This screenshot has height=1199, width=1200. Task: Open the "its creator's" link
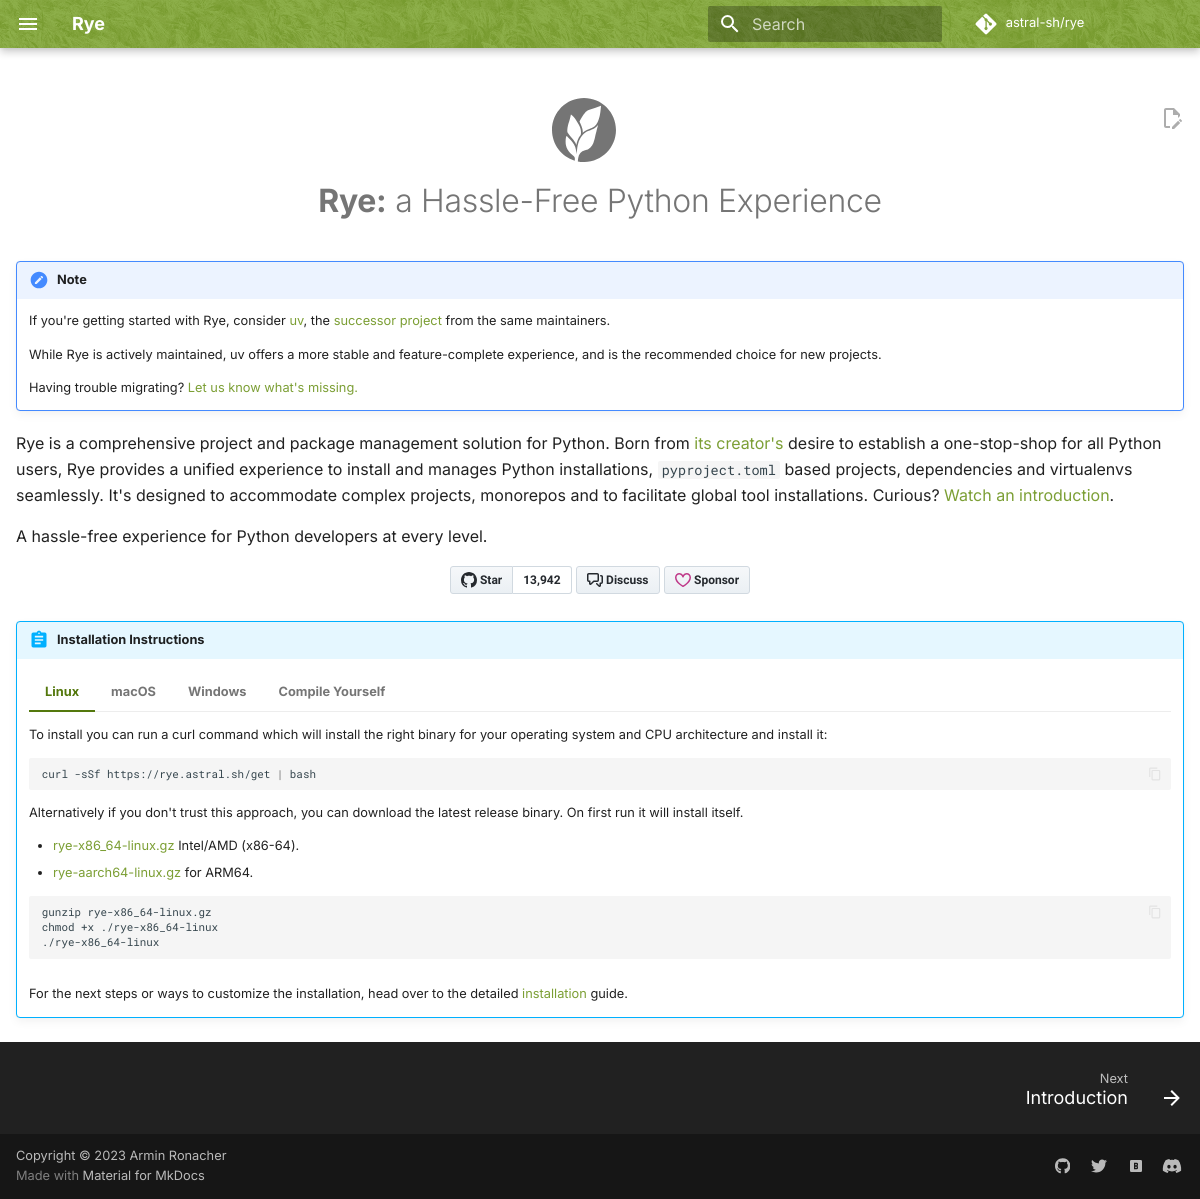coord(739,443)
